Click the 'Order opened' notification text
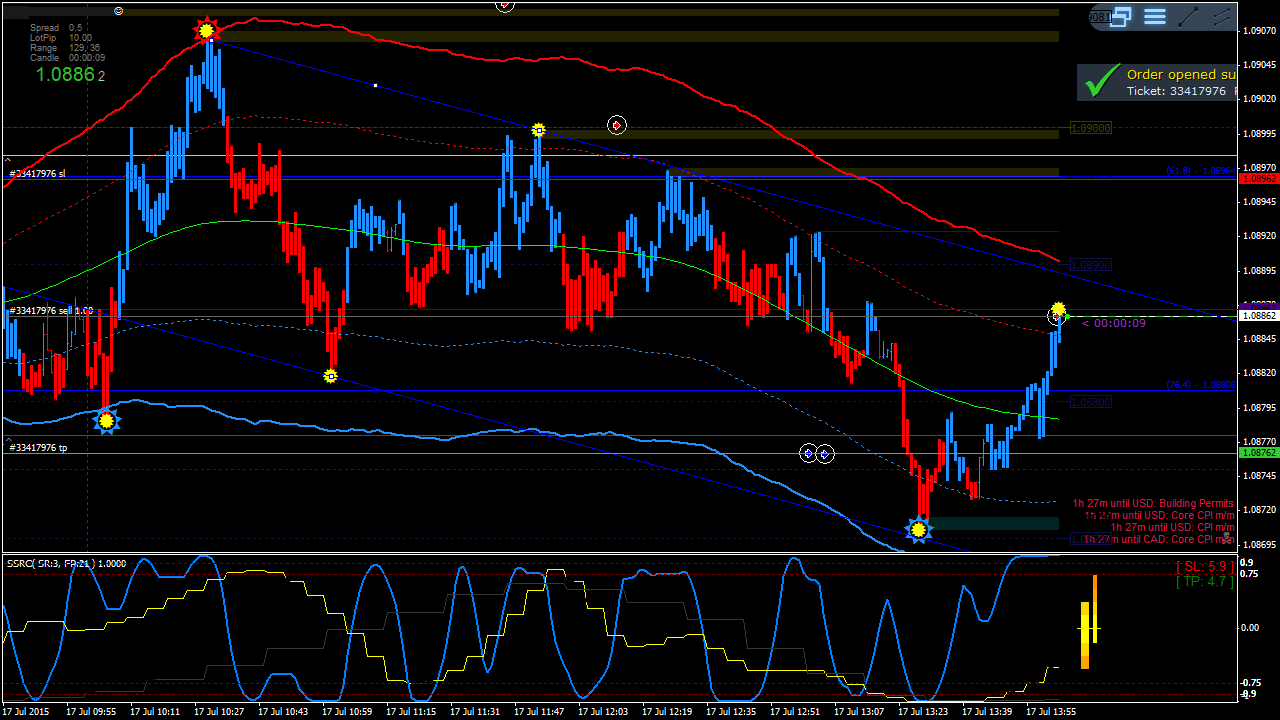The height and width of the screenshot is (720, 1280). tap(1181, 74)
